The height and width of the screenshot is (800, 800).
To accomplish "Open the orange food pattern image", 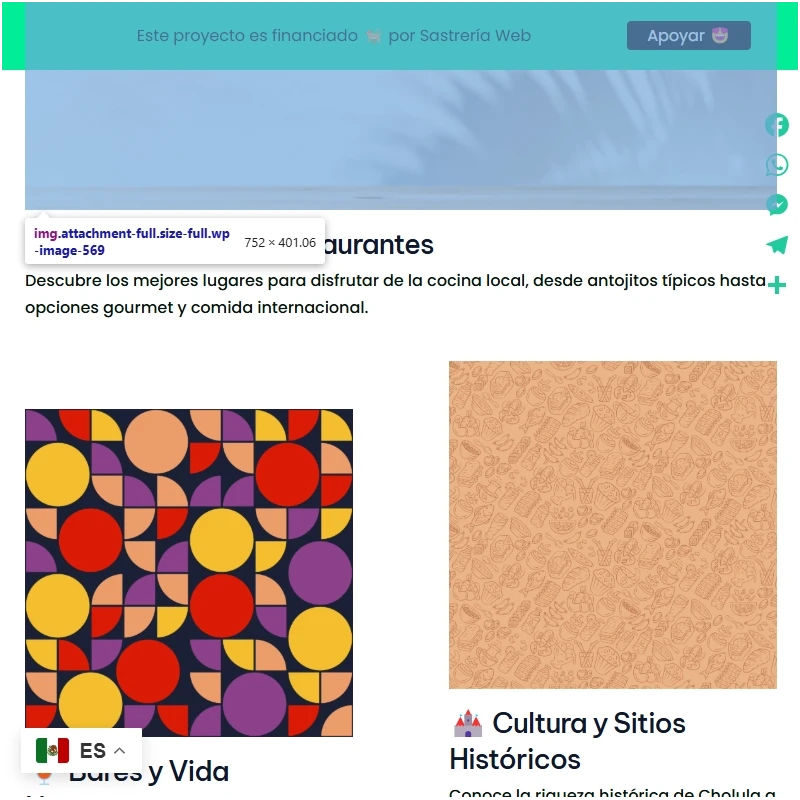I will point(613,525).
